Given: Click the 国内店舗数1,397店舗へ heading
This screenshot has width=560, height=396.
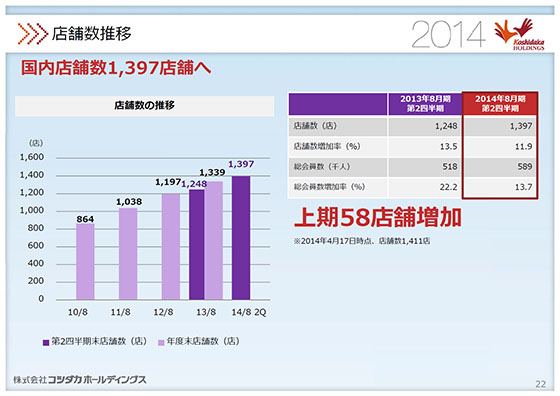Looking at the screenshot, I should [x=116, y=68].
